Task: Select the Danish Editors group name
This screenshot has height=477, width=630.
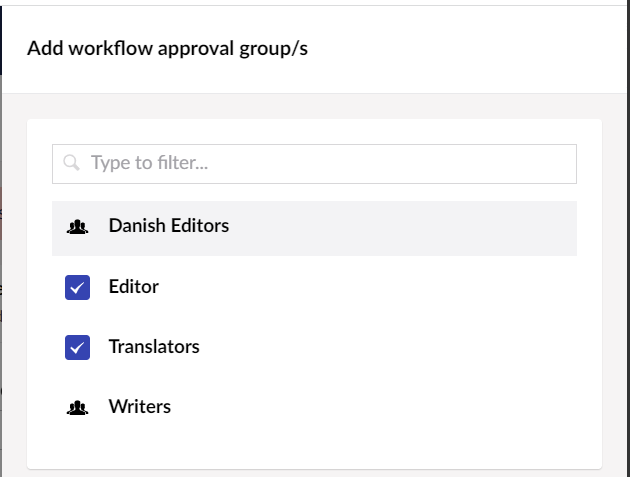Action: coord(169,225)
